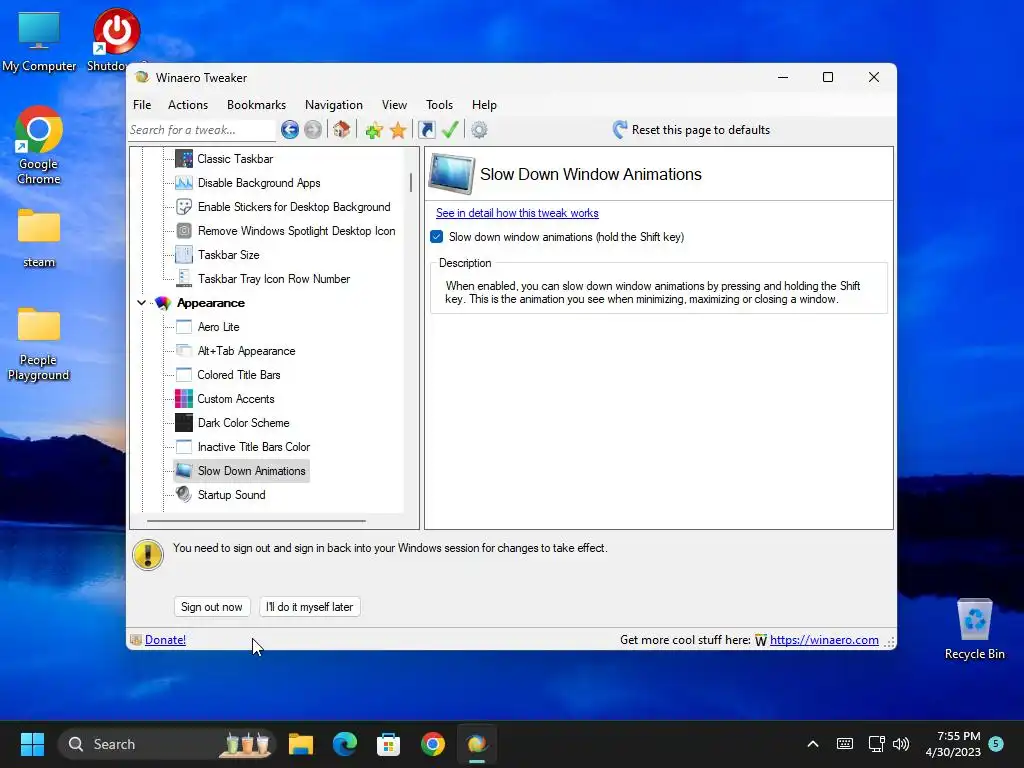Click the Appearance category colorful icon

163,303
